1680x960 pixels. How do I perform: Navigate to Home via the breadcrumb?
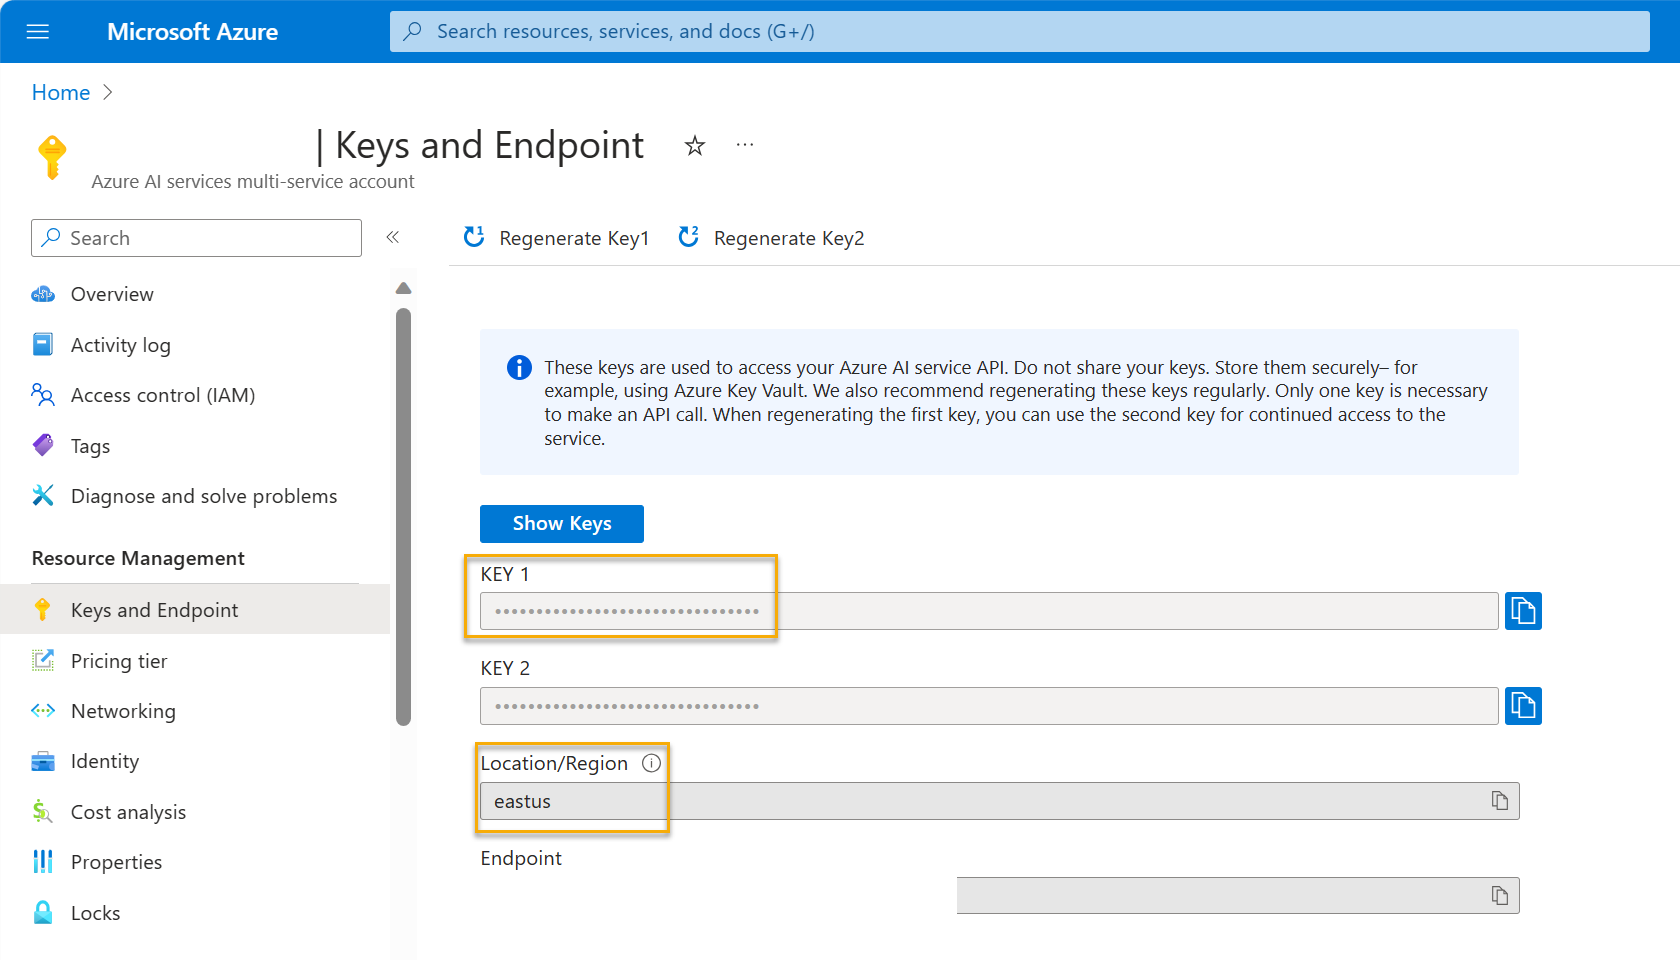[x=60, y=92]
